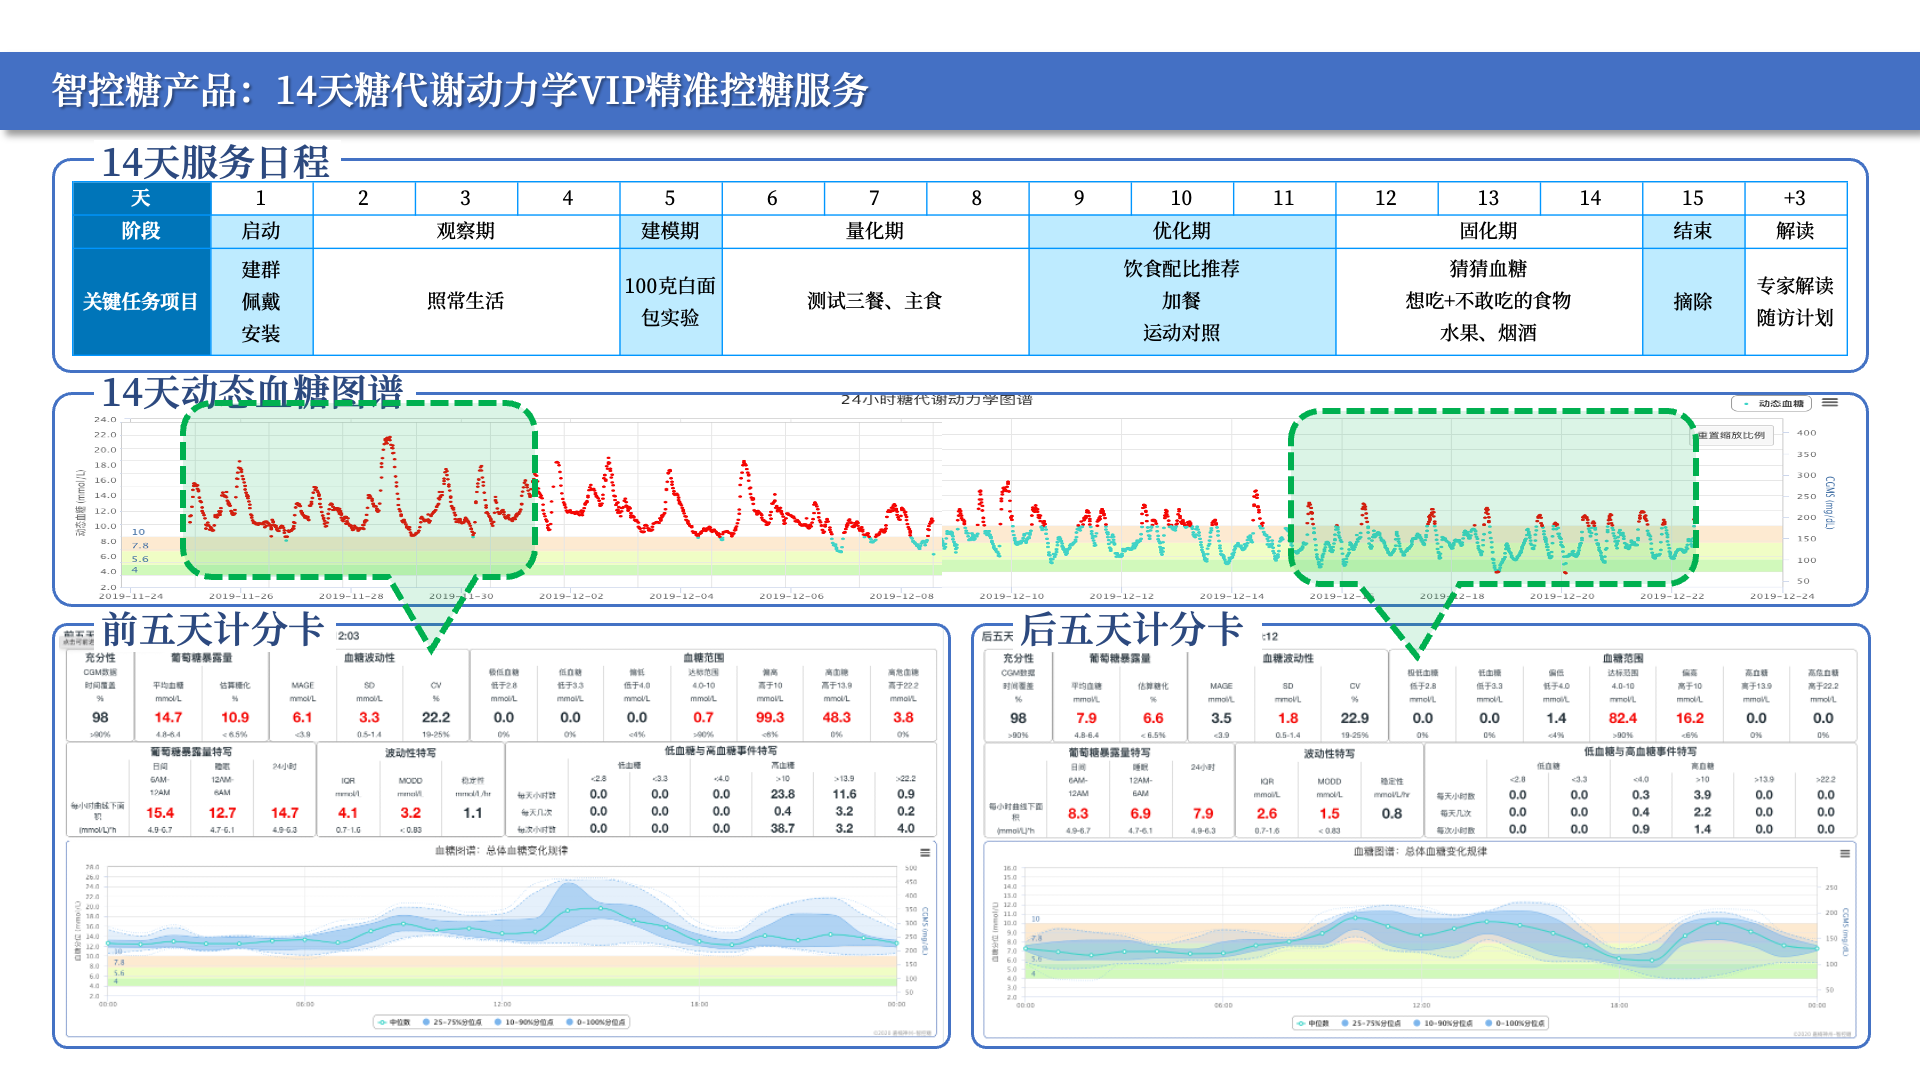This screenshot has height=1080, width=1920.
Task: Click the 2019-12-04 date axis label
Action: [x=681, y=596]
